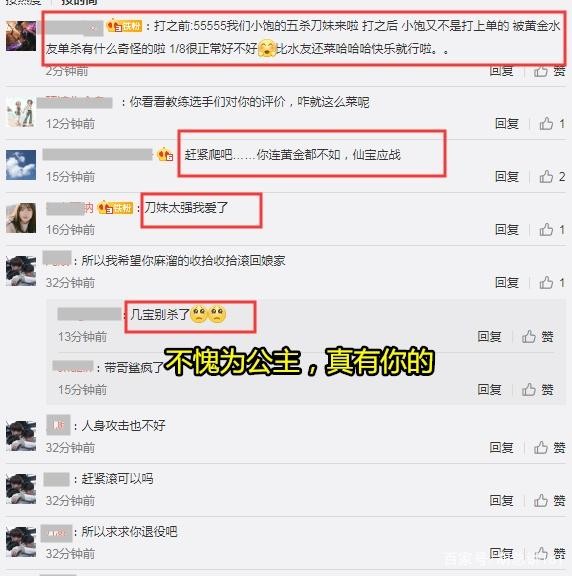
Task: Open the girl-photo avatar of 刀妹 commenter
Action: (21, 218)
